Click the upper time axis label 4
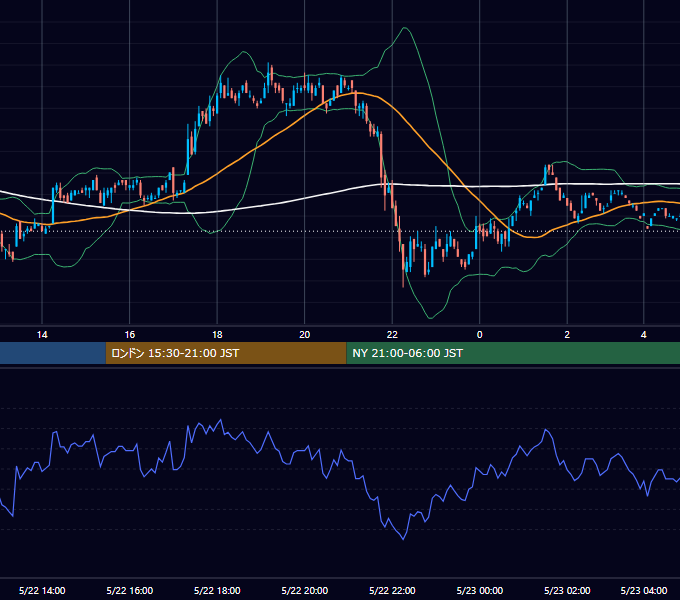The image size is (680, 600). point(644,335)
